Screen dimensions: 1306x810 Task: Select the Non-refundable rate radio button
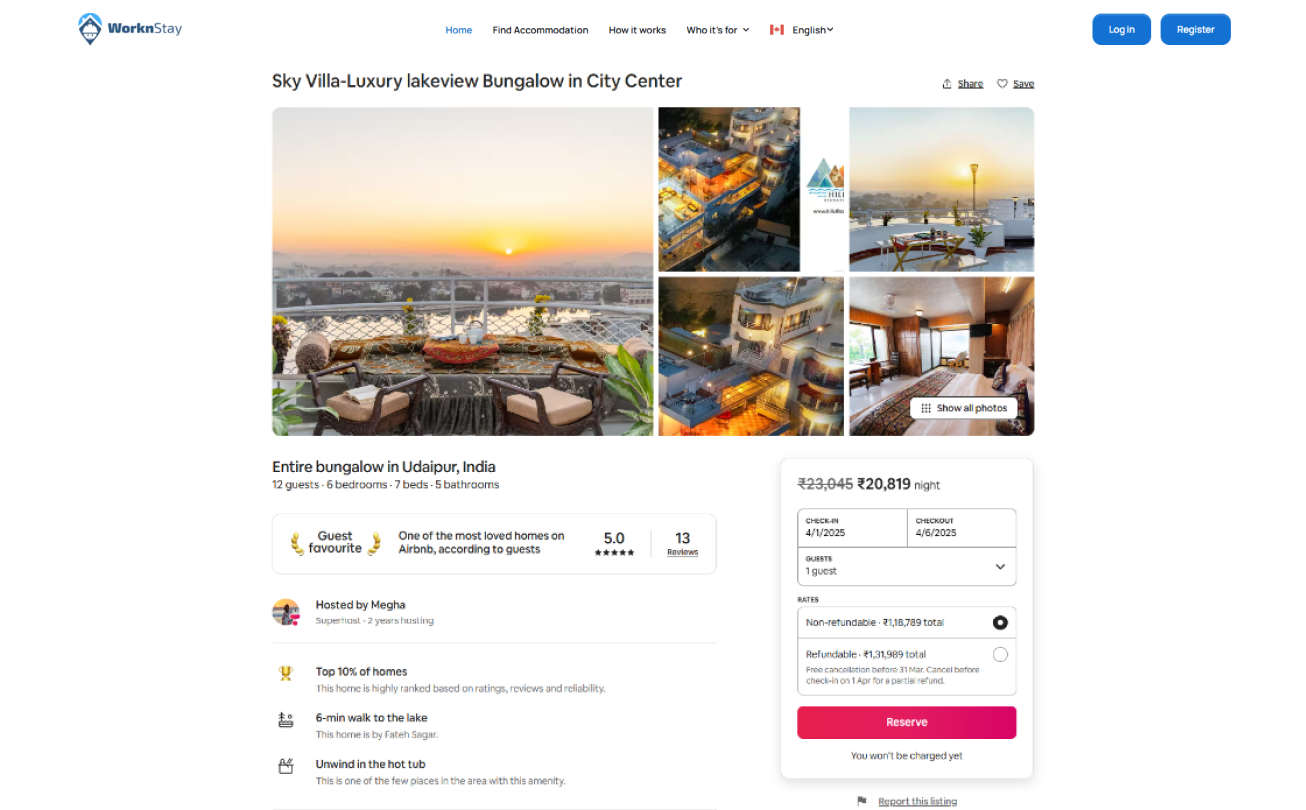[x=1000, y=622]
